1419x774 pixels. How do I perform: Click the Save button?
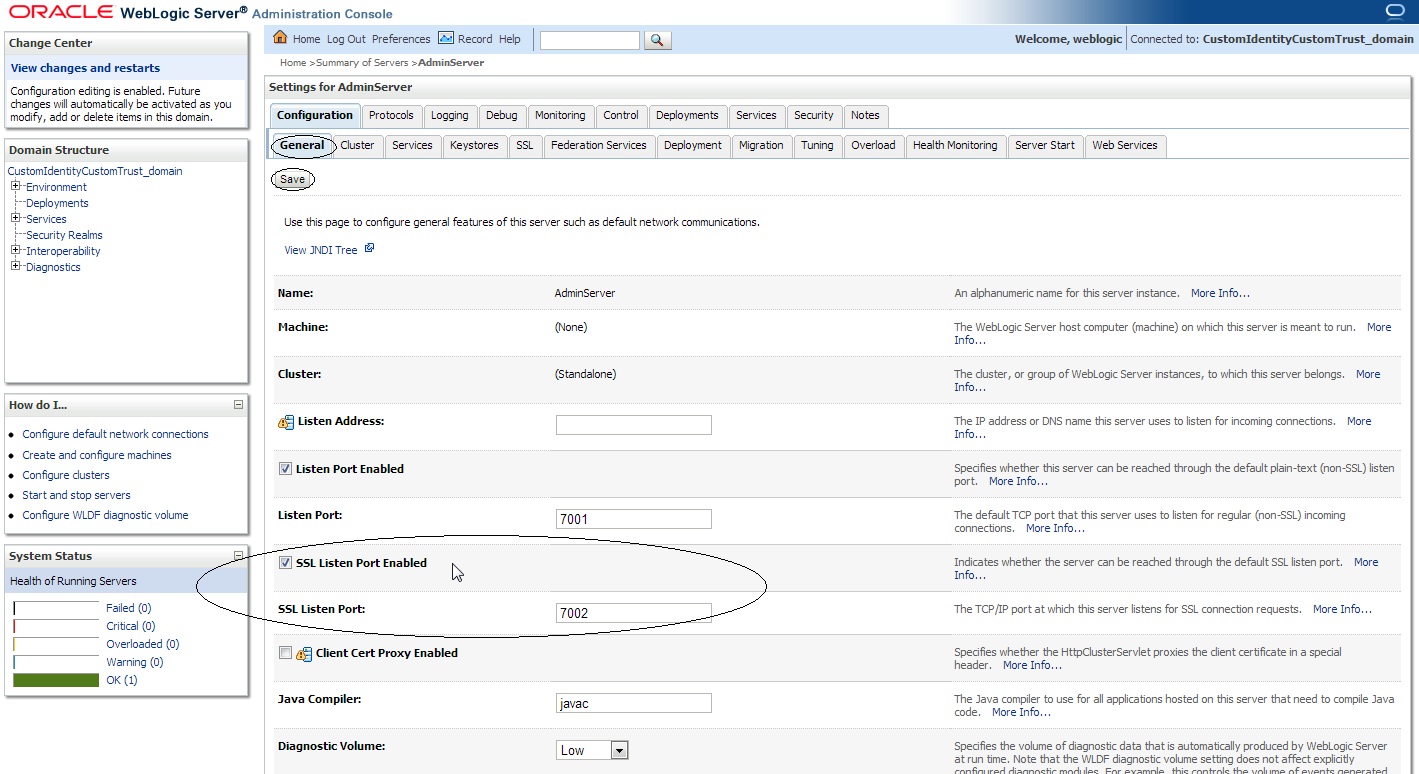click(x=293, y=180)
